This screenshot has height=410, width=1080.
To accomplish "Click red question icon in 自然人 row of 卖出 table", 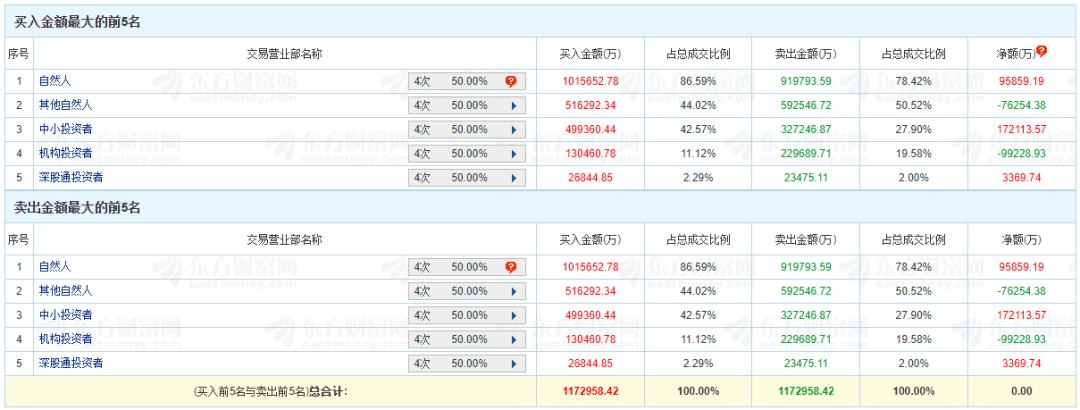I will click(x=511, y=266).
